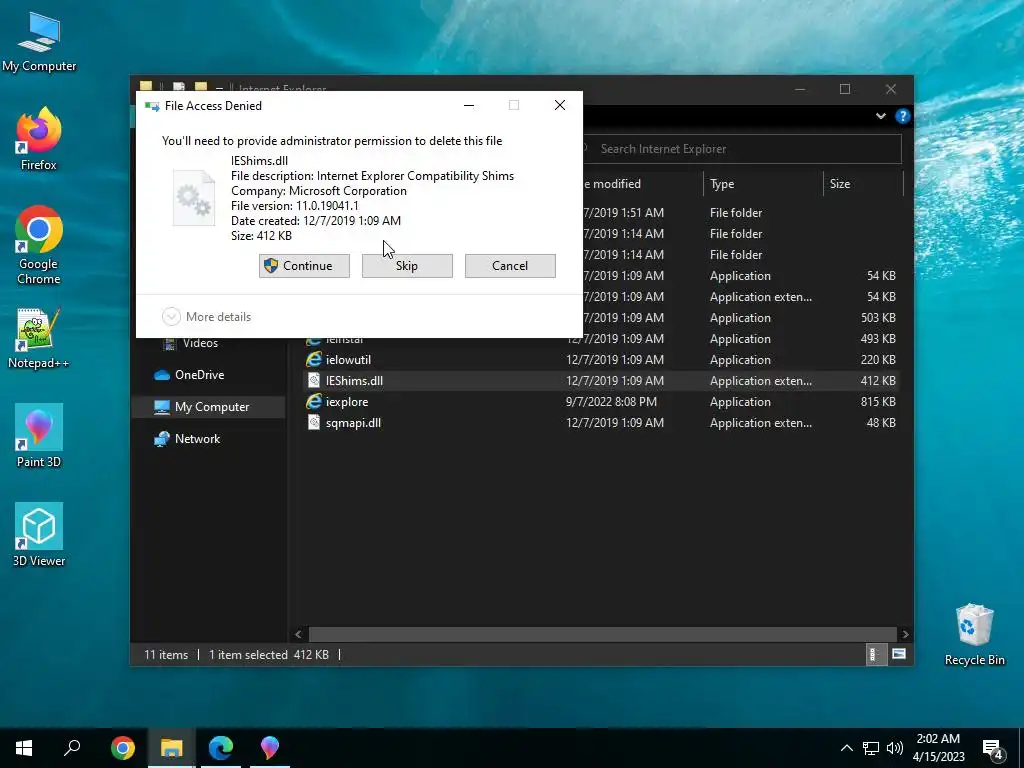
Task: Click the horizontal scrollbar in Explorer
Action: click(602, 634)
